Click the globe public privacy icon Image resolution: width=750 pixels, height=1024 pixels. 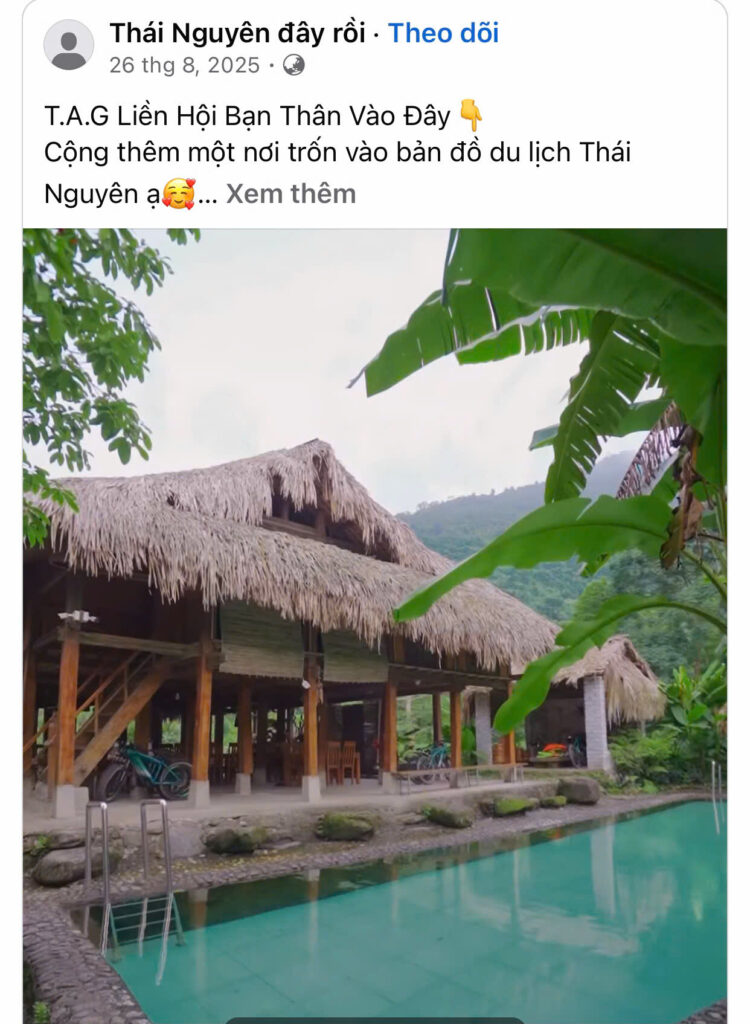click(x=293, y=65)
